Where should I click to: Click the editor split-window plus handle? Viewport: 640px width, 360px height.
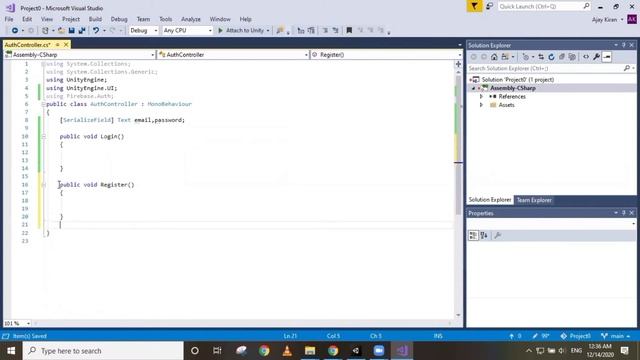[x=458, y=64]
